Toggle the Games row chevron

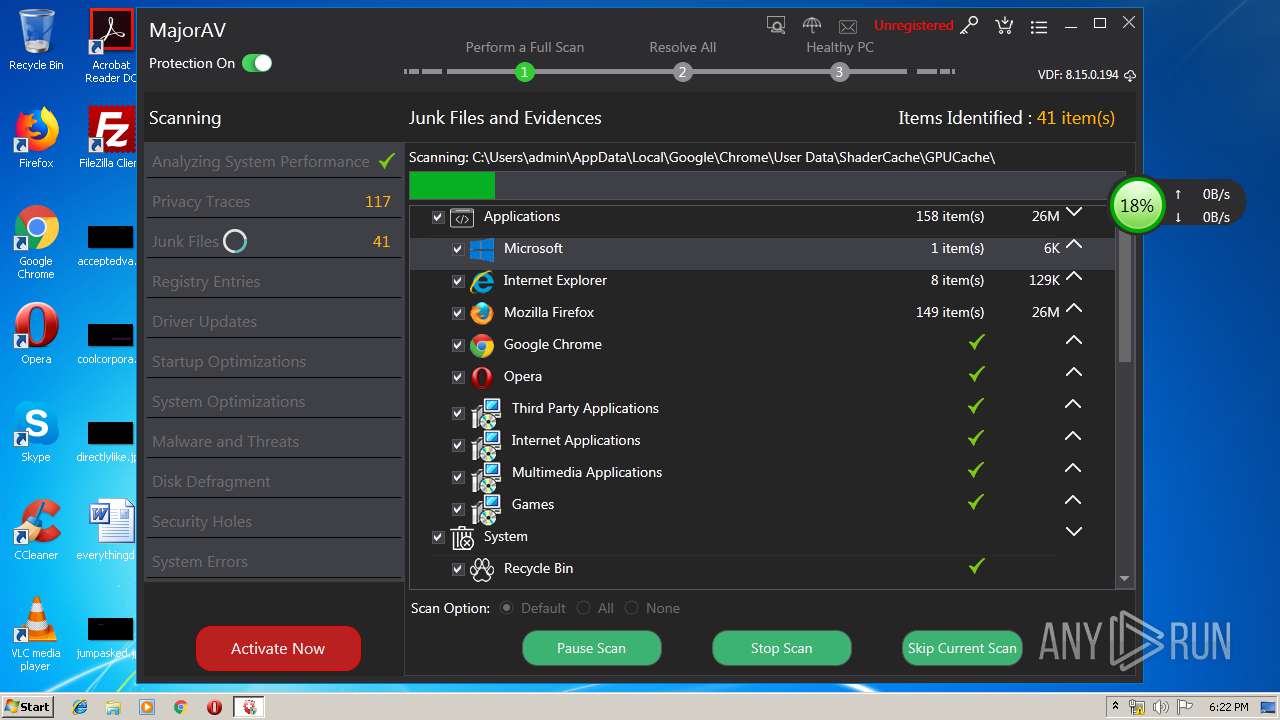(1074, 500)
